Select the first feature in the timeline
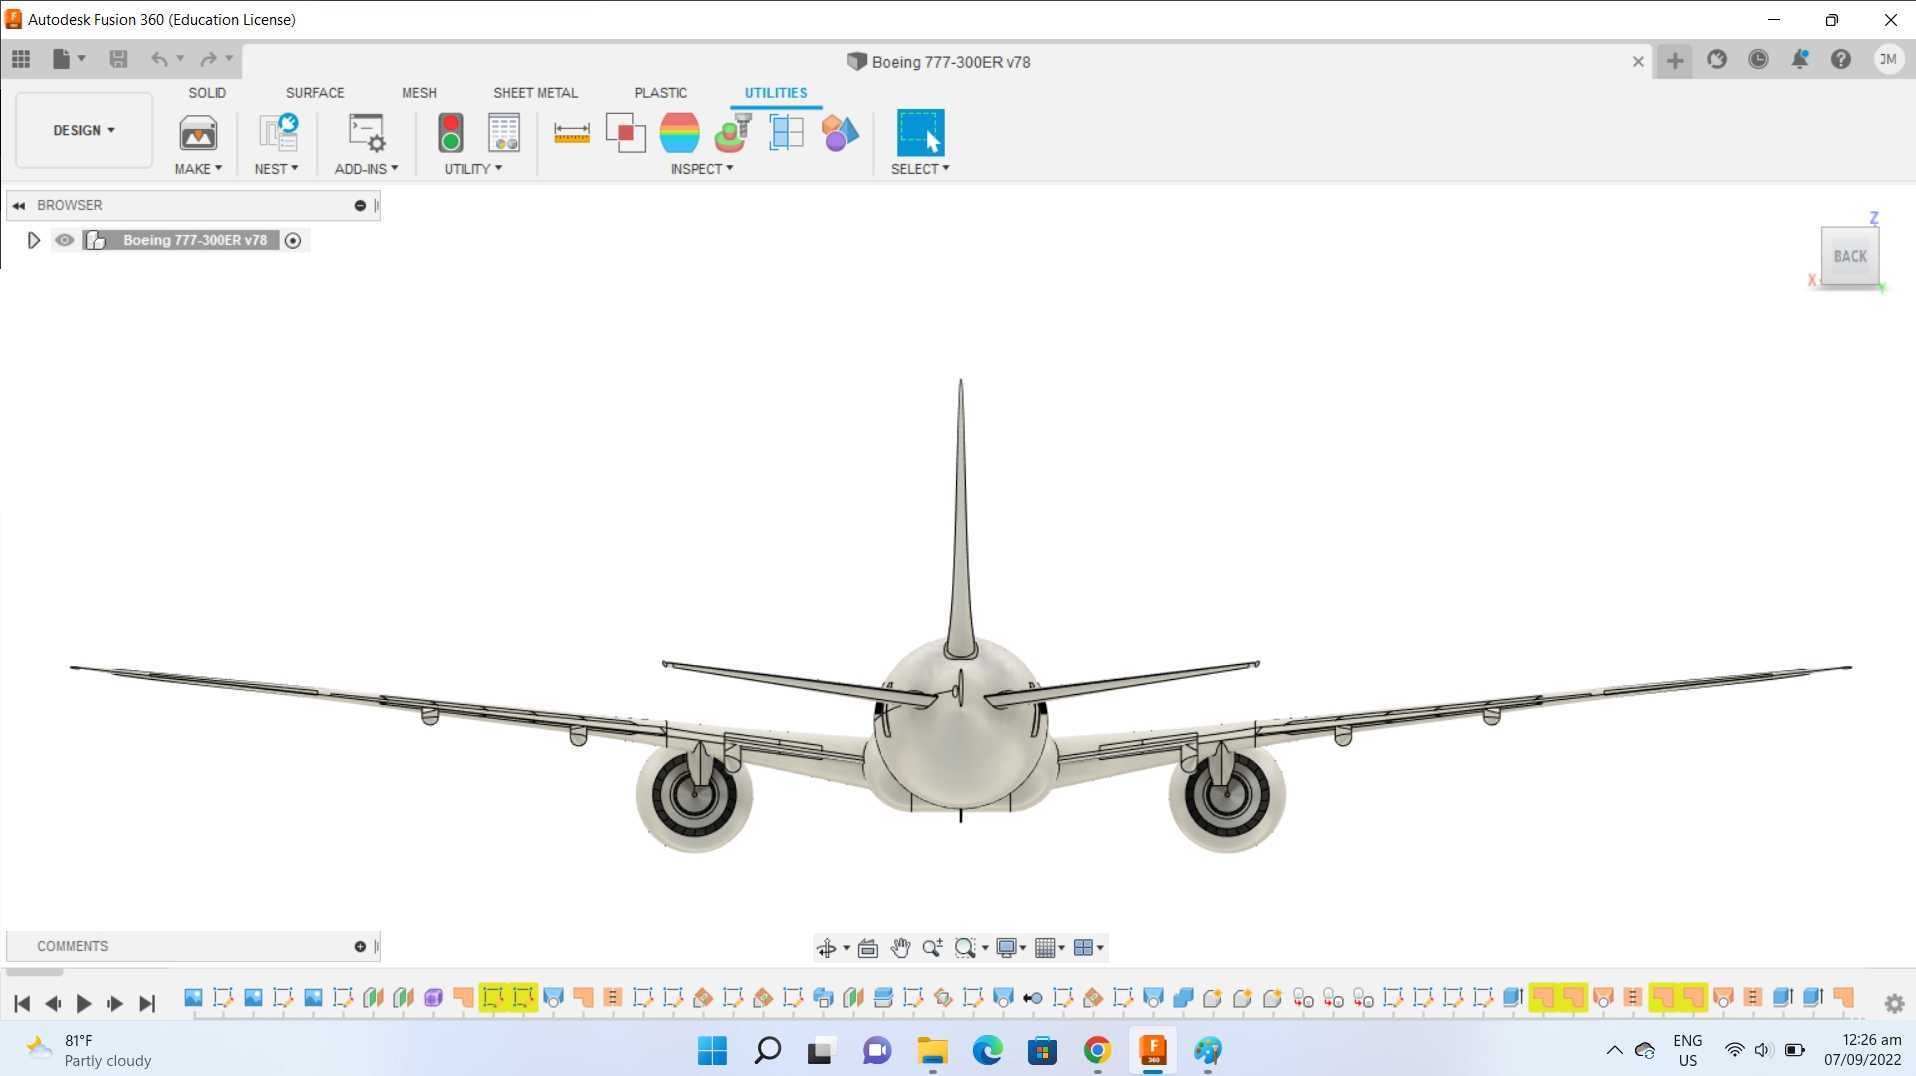The height and width of the screenshot is (1076, 1916). (193, 997)
